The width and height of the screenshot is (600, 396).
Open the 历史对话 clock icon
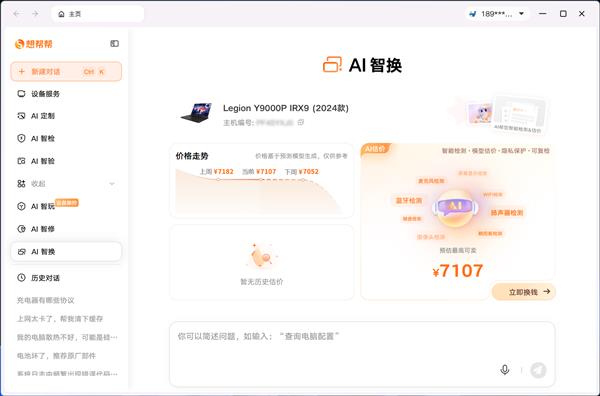coord(21,278)
